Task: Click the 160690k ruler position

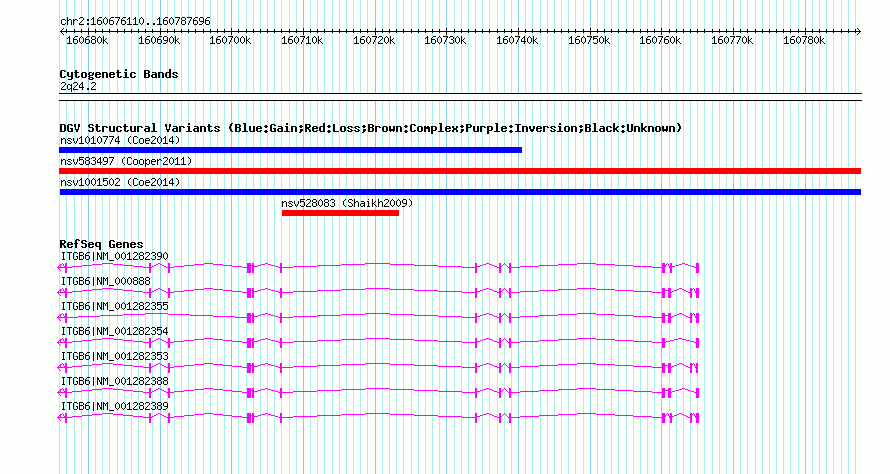Action: (159, 41)
